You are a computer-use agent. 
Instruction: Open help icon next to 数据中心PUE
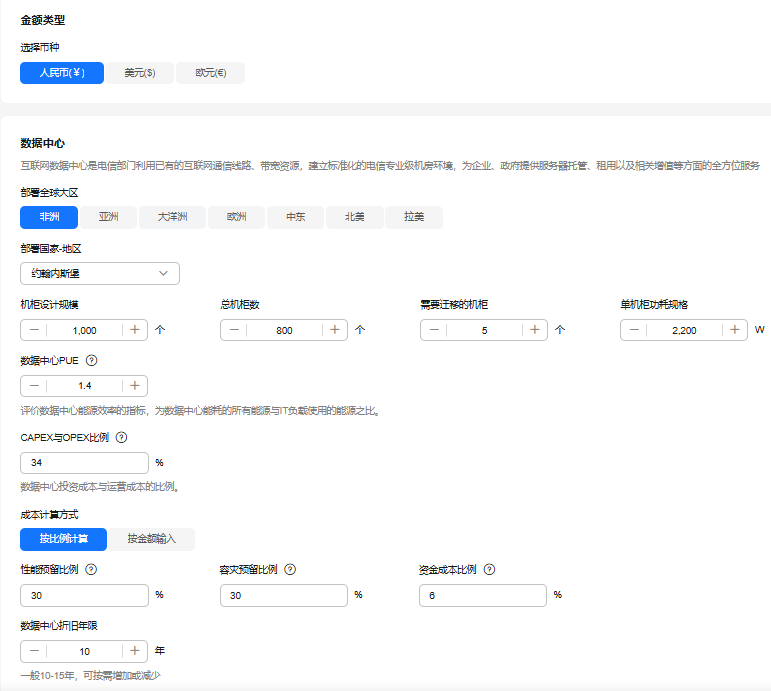click(x=91, y=361)
